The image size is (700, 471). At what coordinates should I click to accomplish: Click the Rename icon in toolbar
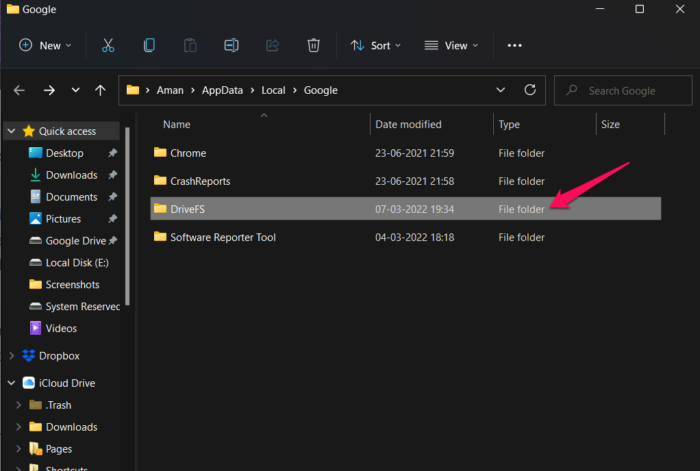pyautogui.click(x=231, y=45)
